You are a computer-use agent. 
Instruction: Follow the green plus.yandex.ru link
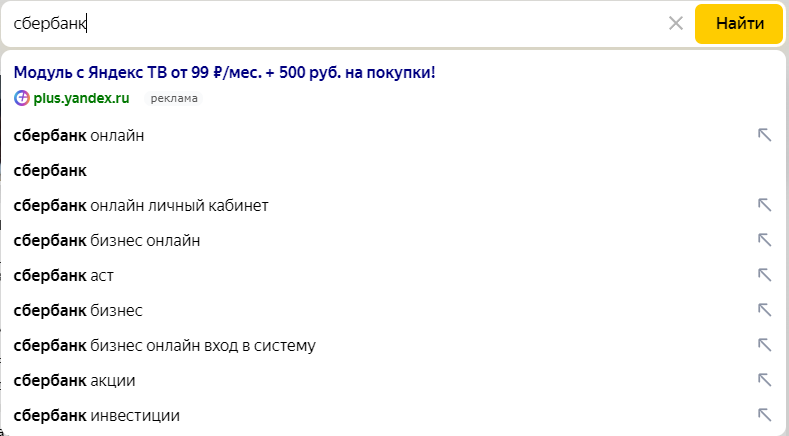pyautogui.click(x=82, y=98)
